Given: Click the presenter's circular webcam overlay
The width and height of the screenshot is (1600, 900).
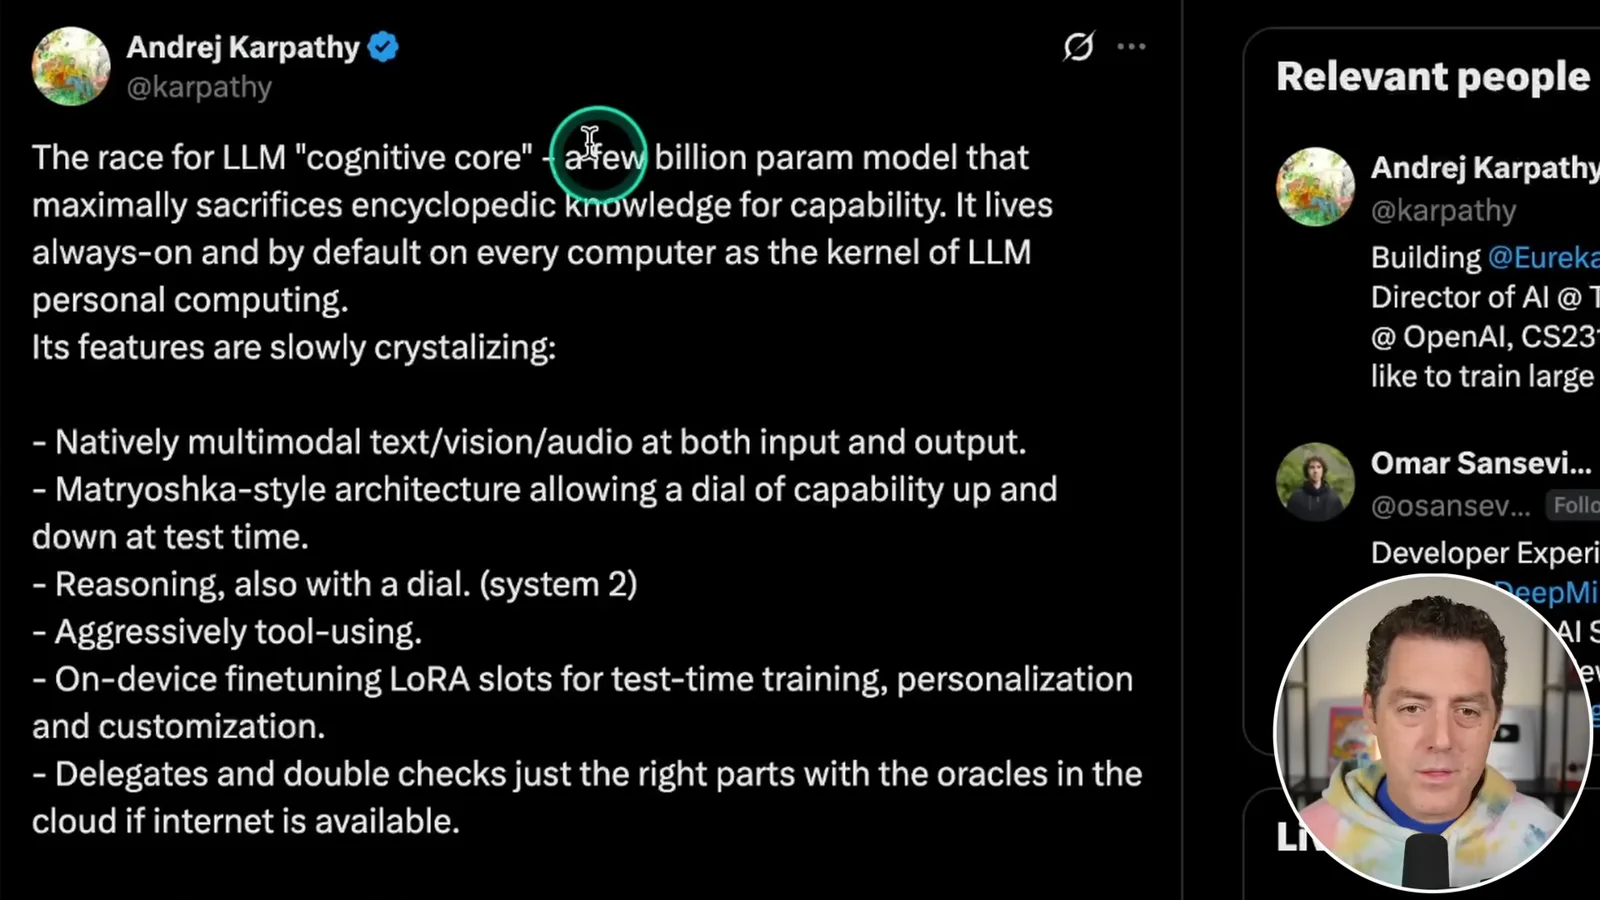Looking at the screenshot, I should (x=1433, y=733).
